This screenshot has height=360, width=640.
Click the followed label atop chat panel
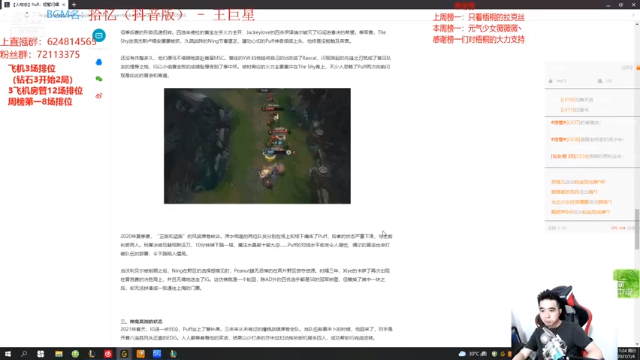(627, 68)
